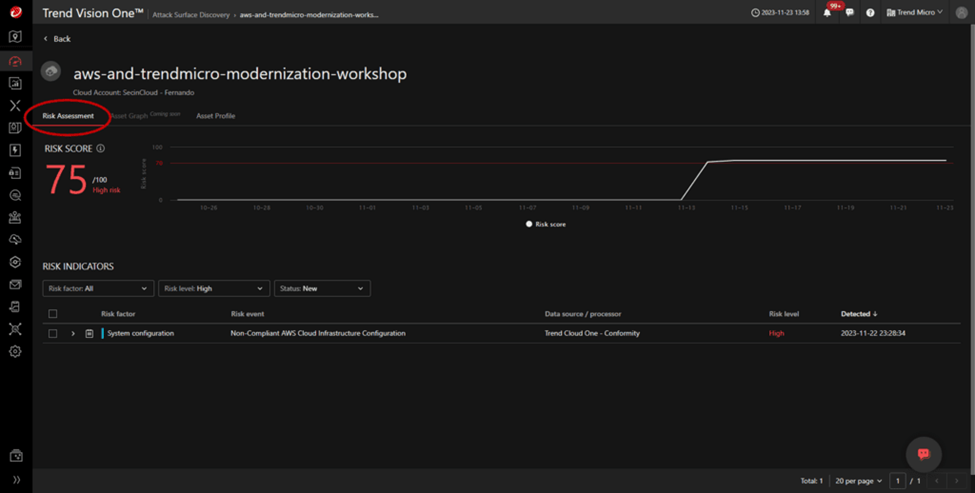The width and height of the screenshot is (975, 493).
Task: Click the aws-and-trendmicro-modernization-works breadcrumb
Action: point(309,15)
